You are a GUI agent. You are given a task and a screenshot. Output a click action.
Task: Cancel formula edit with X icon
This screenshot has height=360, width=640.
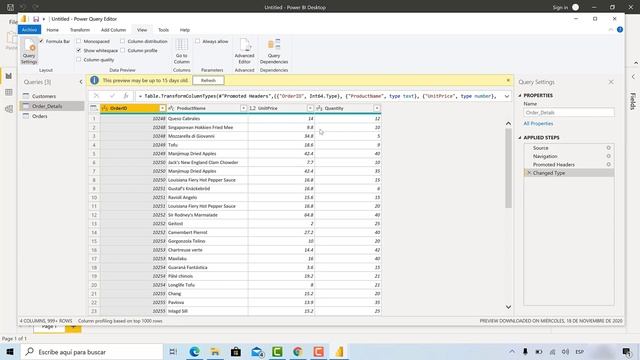click(96, 96)
